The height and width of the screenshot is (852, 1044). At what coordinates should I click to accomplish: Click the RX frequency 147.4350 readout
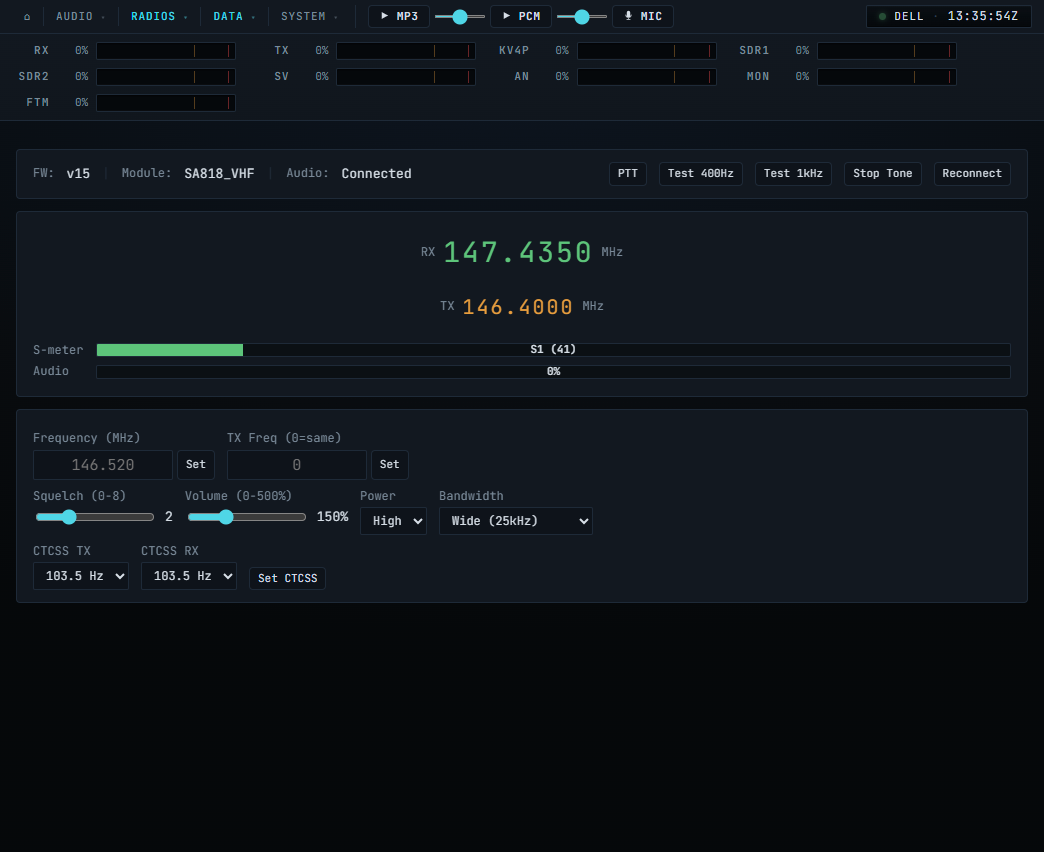(517, 252)
